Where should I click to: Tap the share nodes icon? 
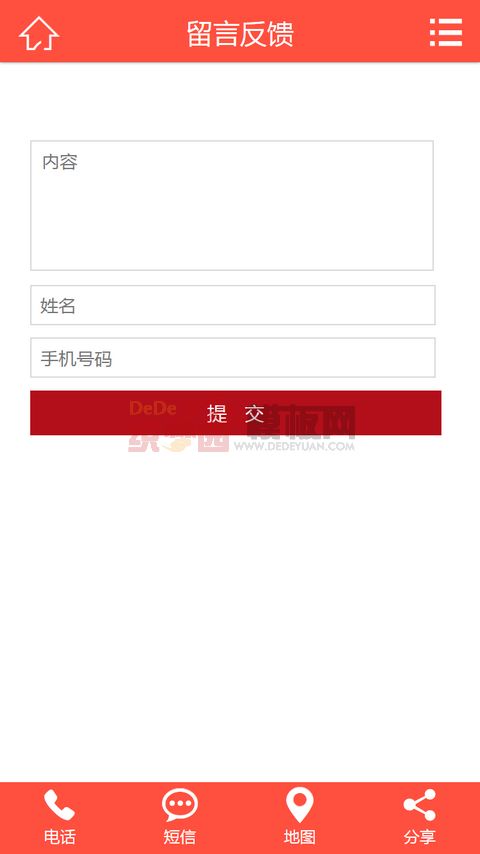420,805
